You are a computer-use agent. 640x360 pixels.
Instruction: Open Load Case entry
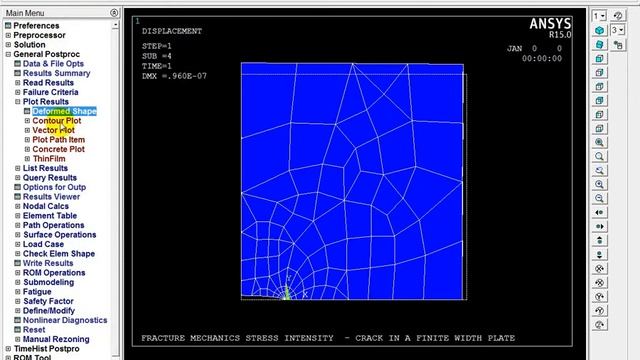point(43,244)
